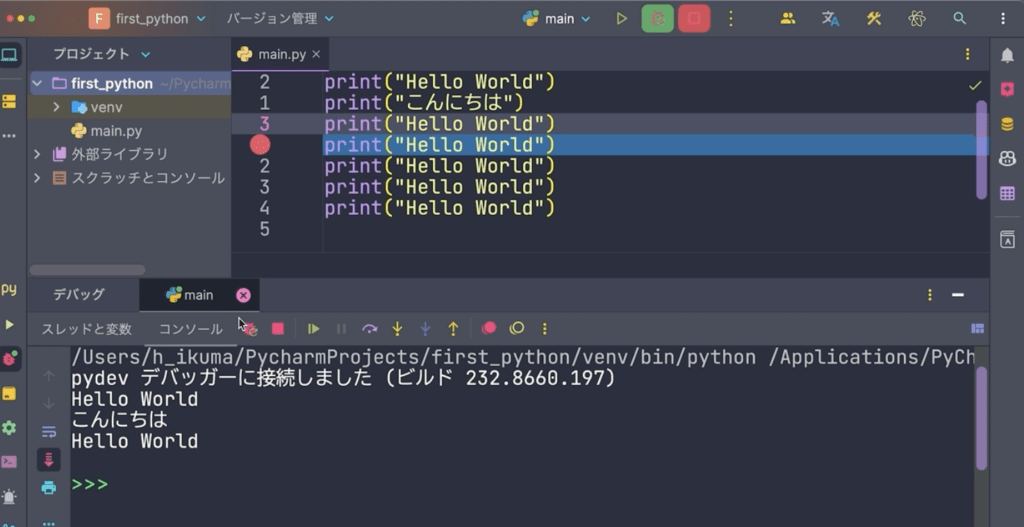Open Code With Me people icon
This screenshot has width=1024, height=527.
coord(788,19)
